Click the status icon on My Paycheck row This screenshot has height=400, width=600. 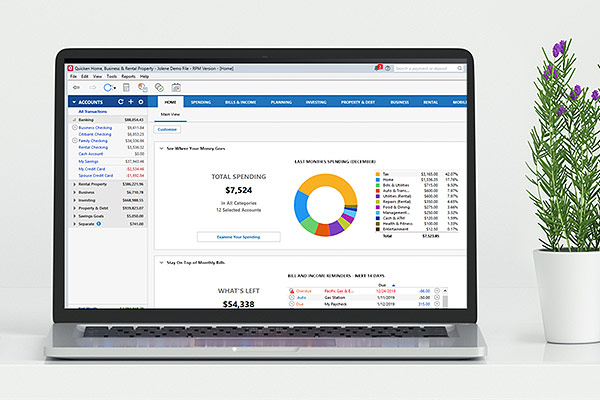click(x=292, y=304)
